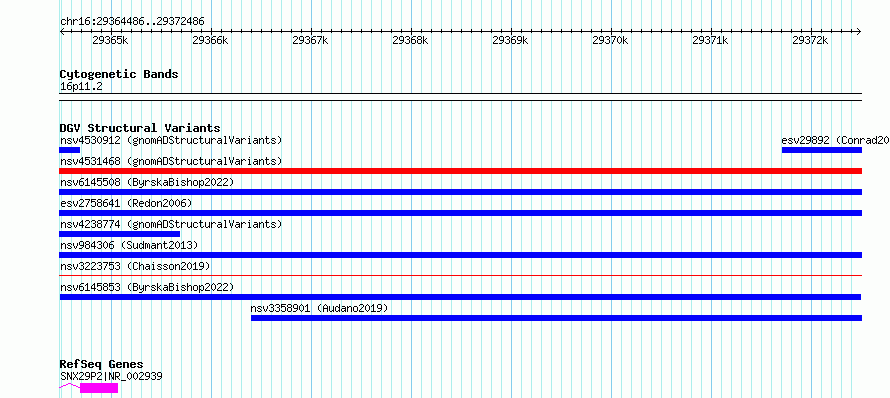The image size is (890, 398).
Task: Click the nsv4238774 variant label
Action: pos(171,224)
